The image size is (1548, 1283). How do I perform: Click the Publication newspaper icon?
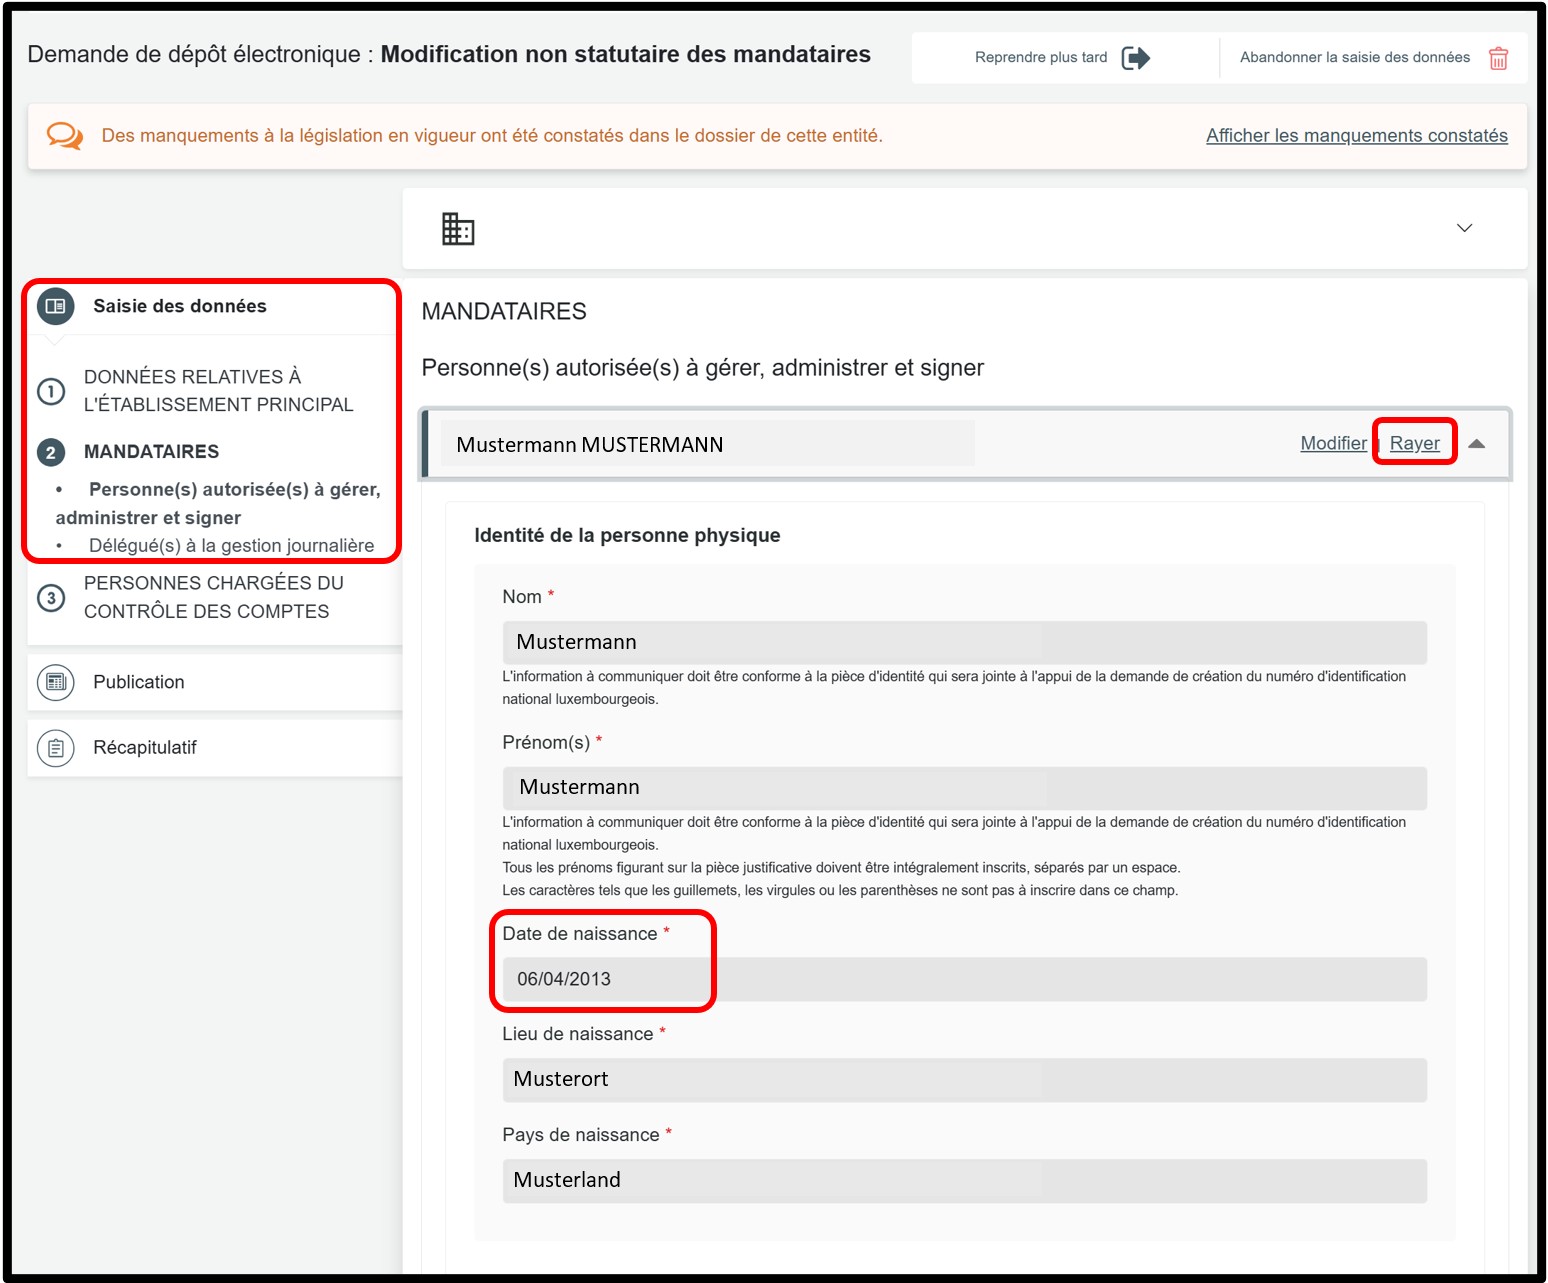pos(56,682)
